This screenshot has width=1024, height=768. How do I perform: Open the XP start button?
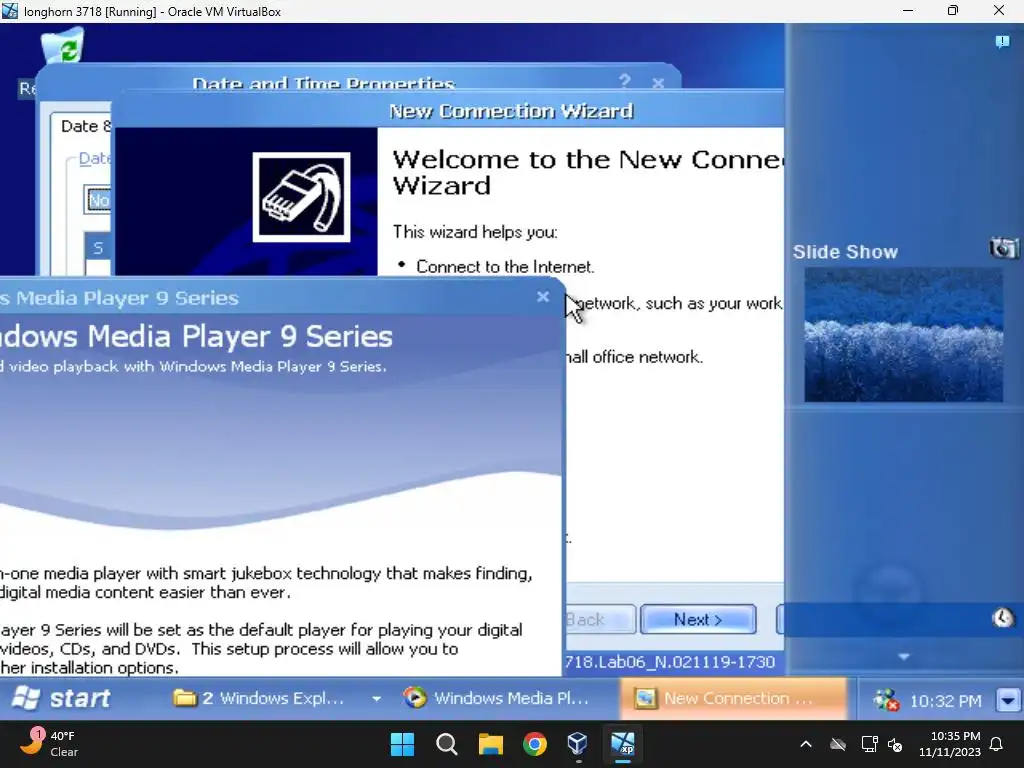pyautogui.click(x=61, y=698)
